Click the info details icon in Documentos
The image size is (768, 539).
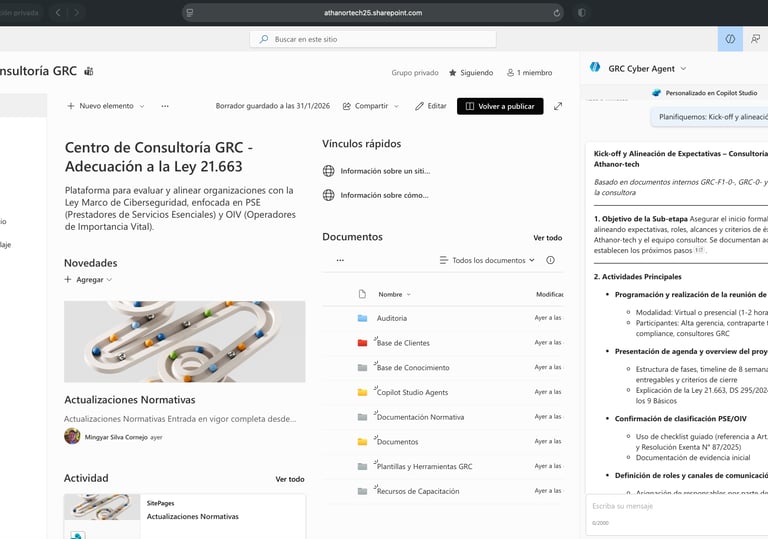(x=550, y=260)
